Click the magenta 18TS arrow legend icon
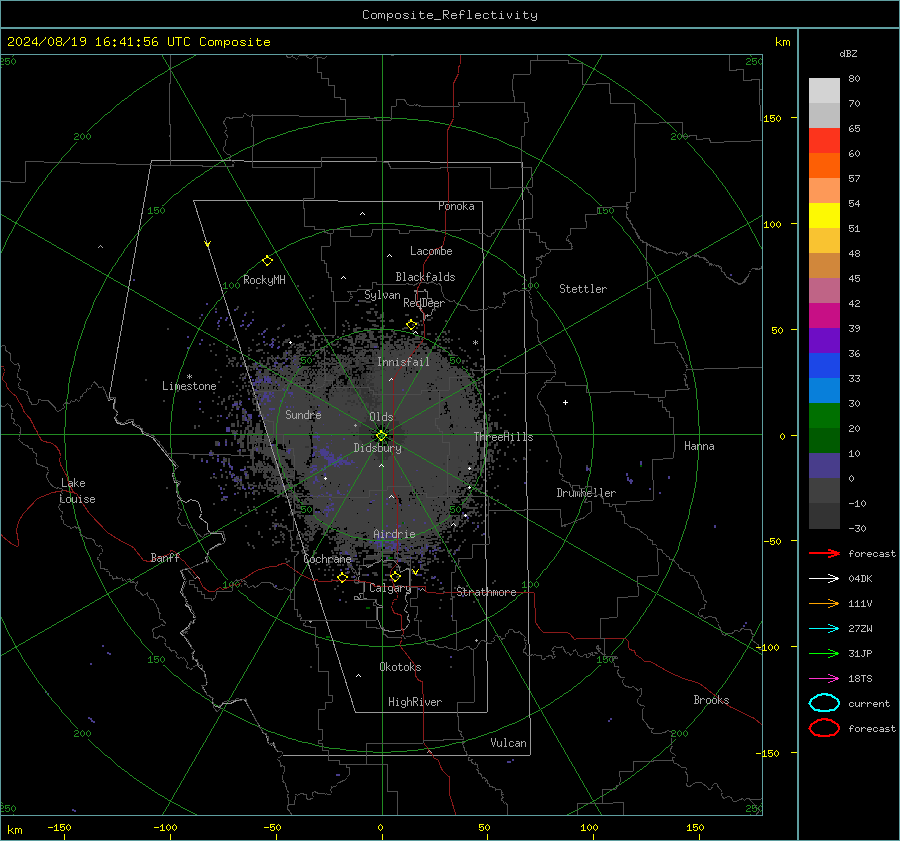 tap(824, 679)
